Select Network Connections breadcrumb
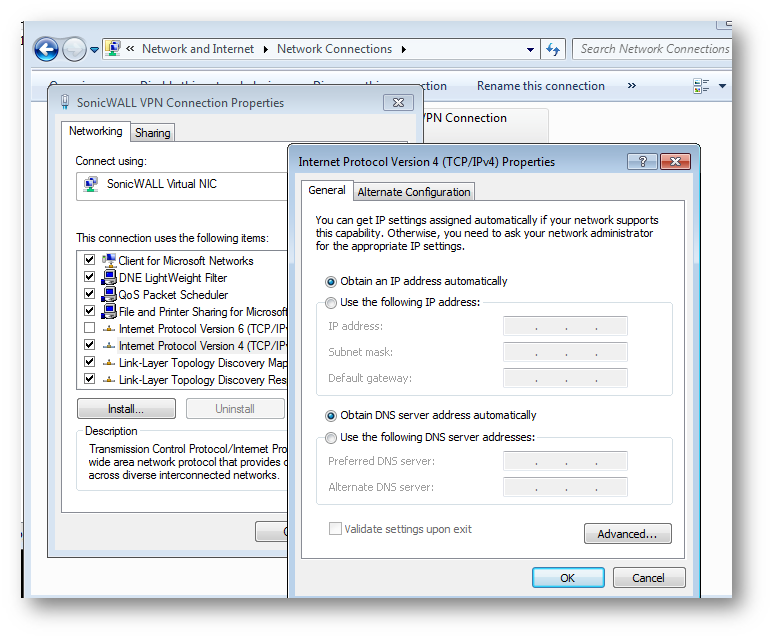This screenshot has width=774, height=640. (334, 49)
